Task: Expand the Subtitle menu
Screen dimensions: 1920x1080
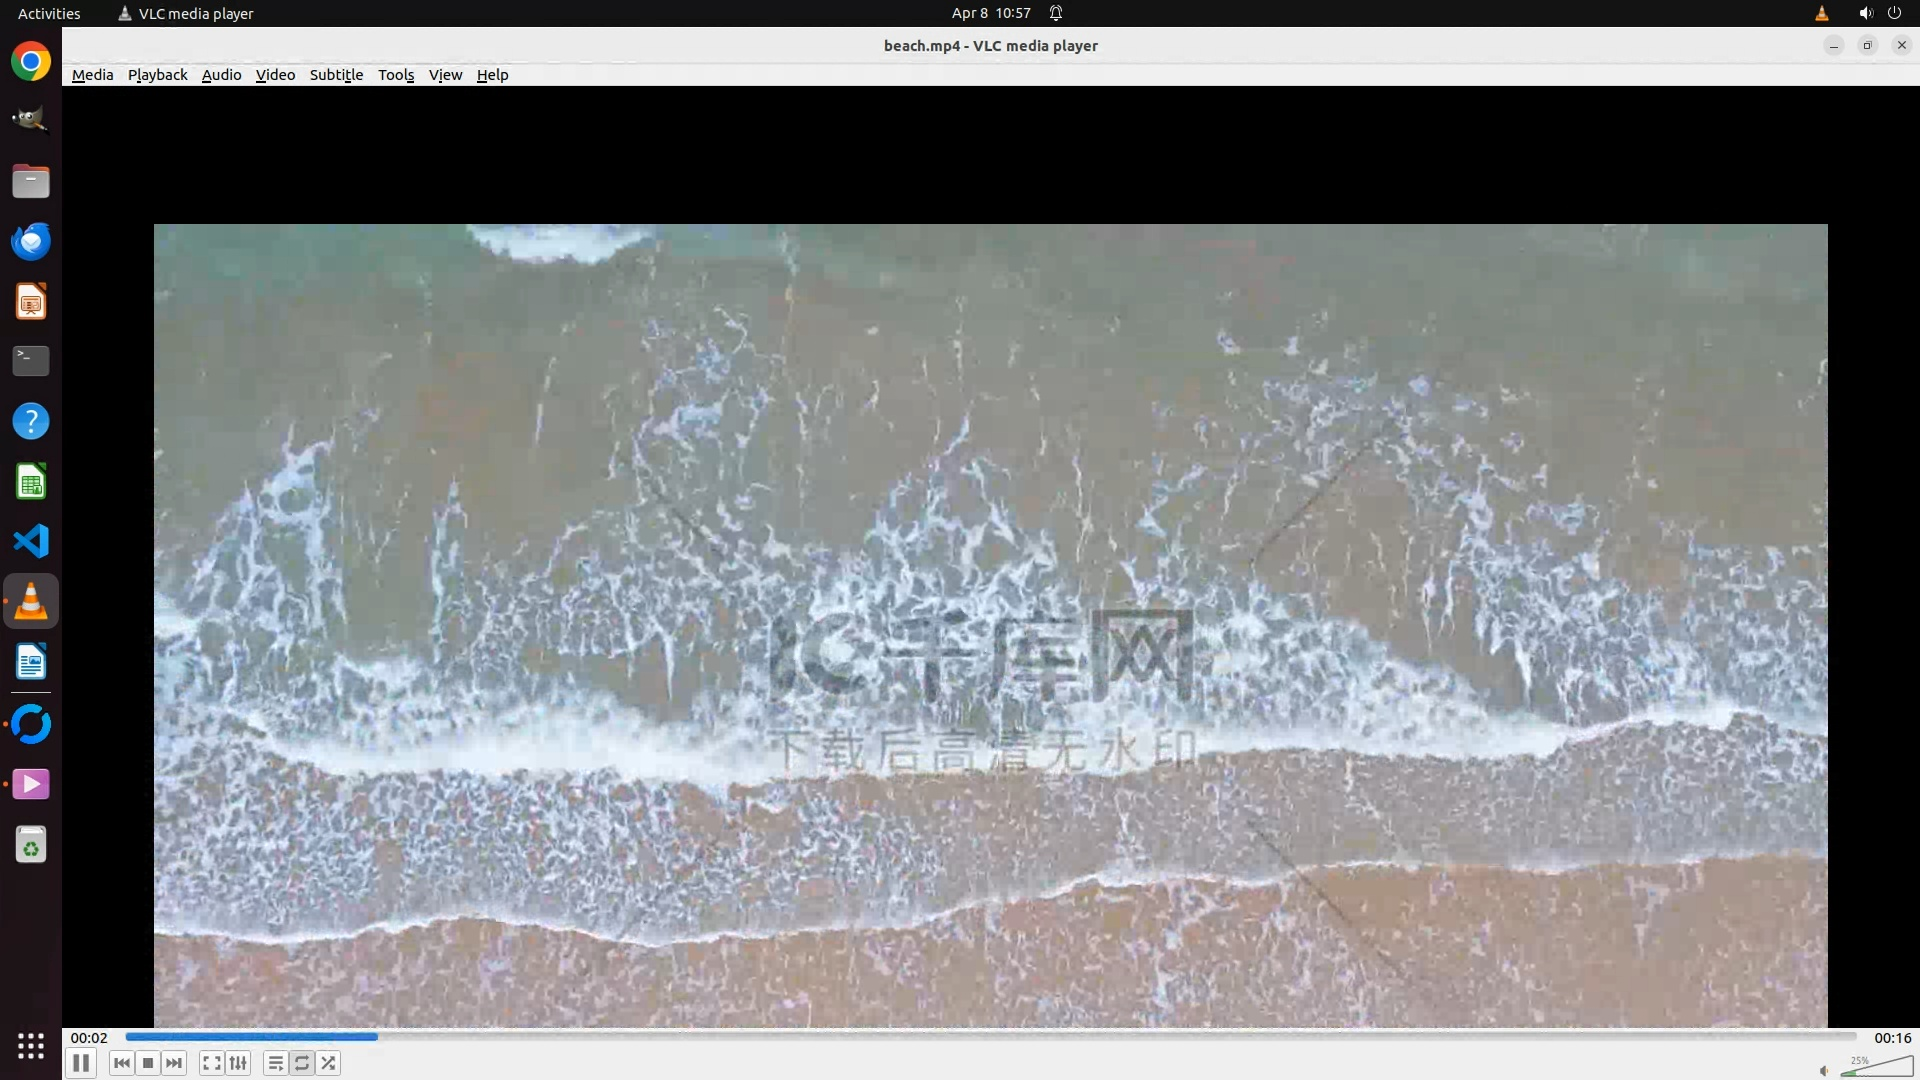Action: click(x=336, y=75)
